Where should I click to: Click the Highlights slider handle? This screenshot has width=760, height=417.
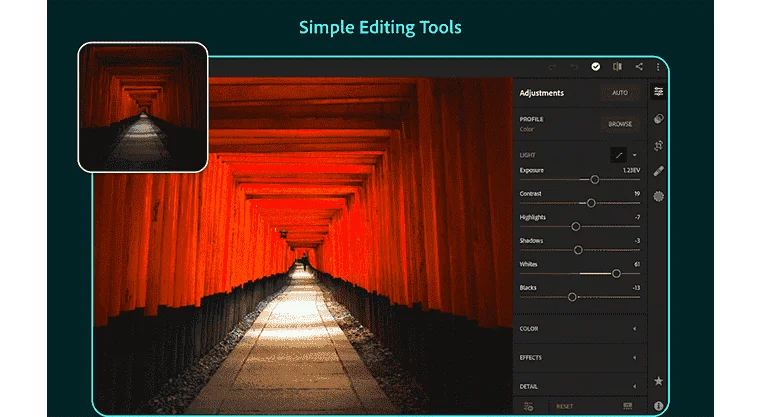[576, 226]
